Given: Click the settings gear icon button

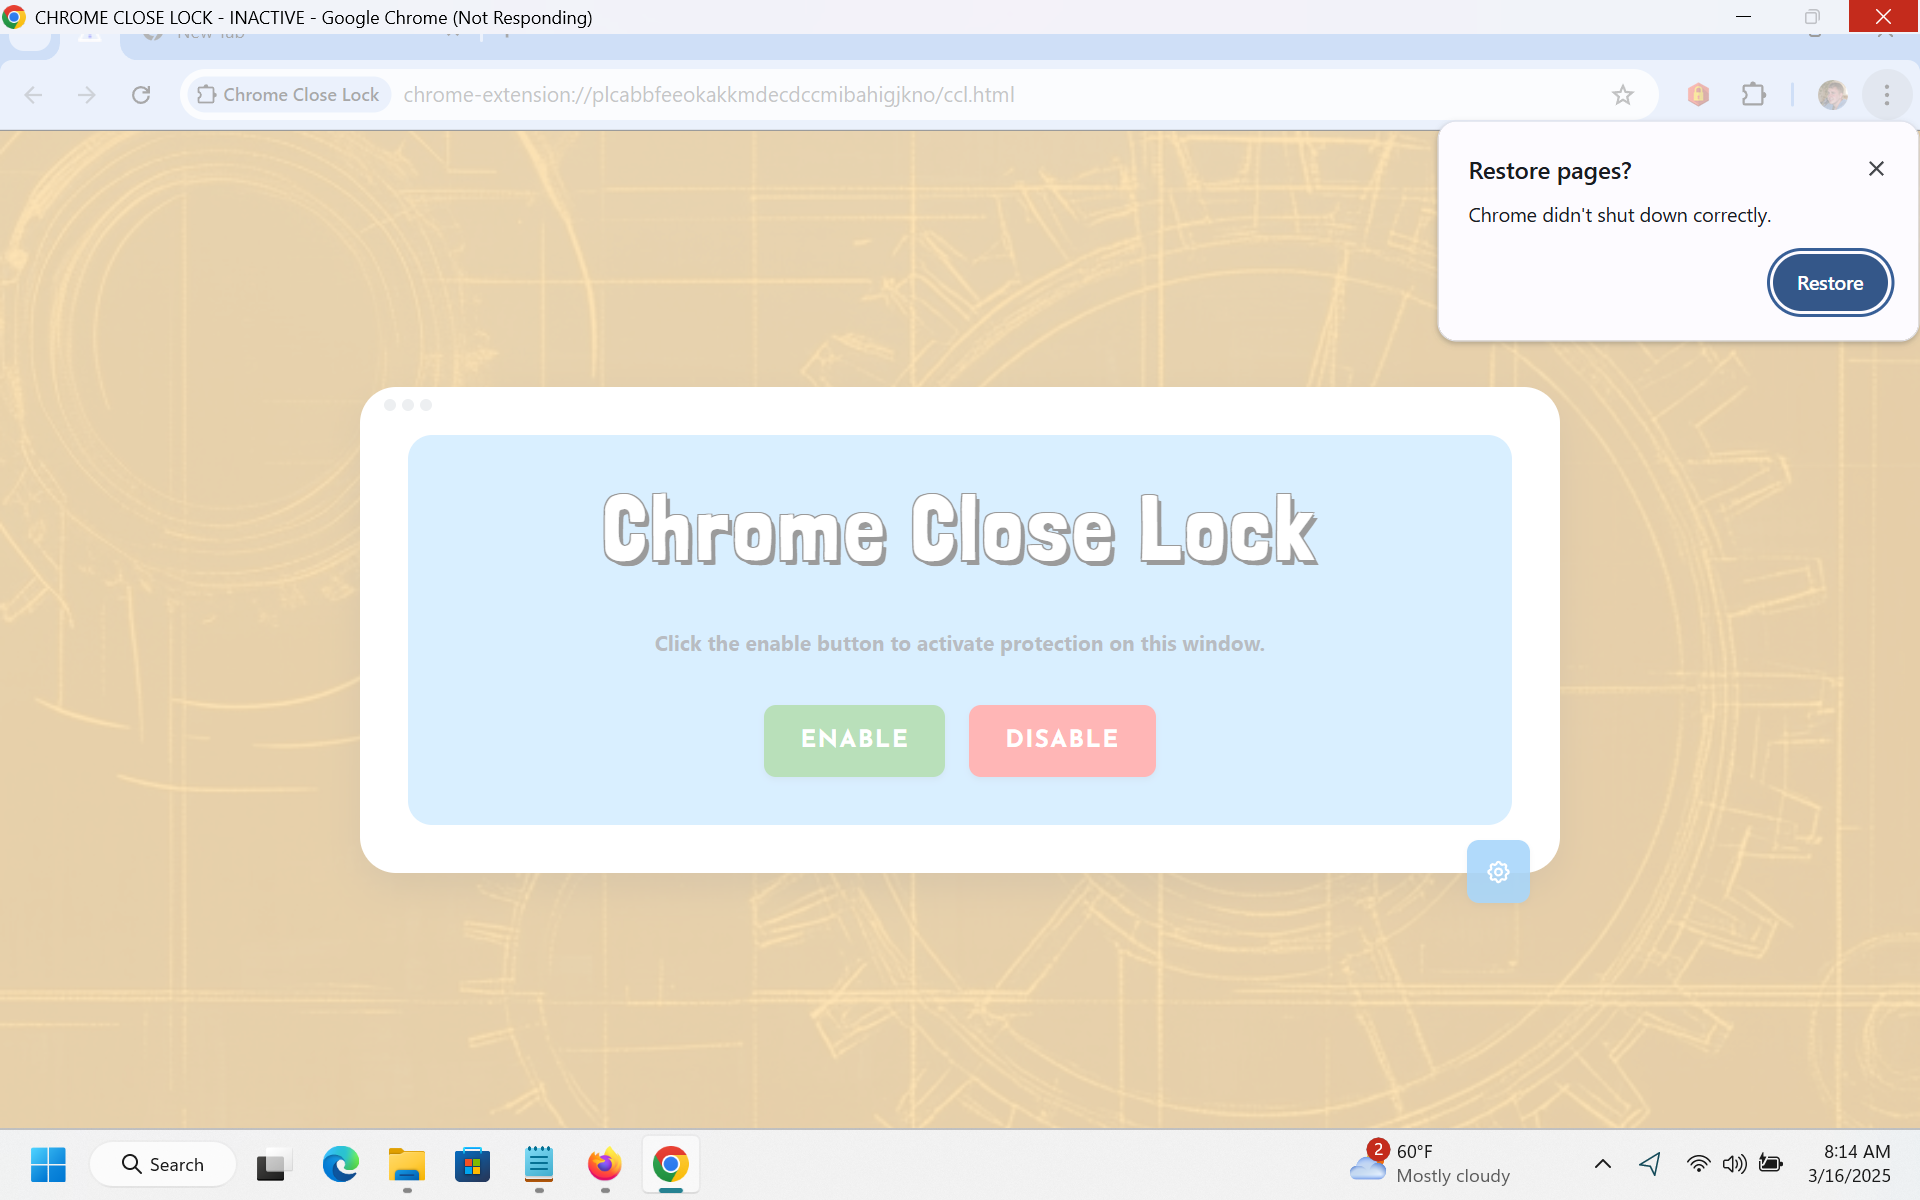Looking at the screenshot, I should coord(1497,872).
